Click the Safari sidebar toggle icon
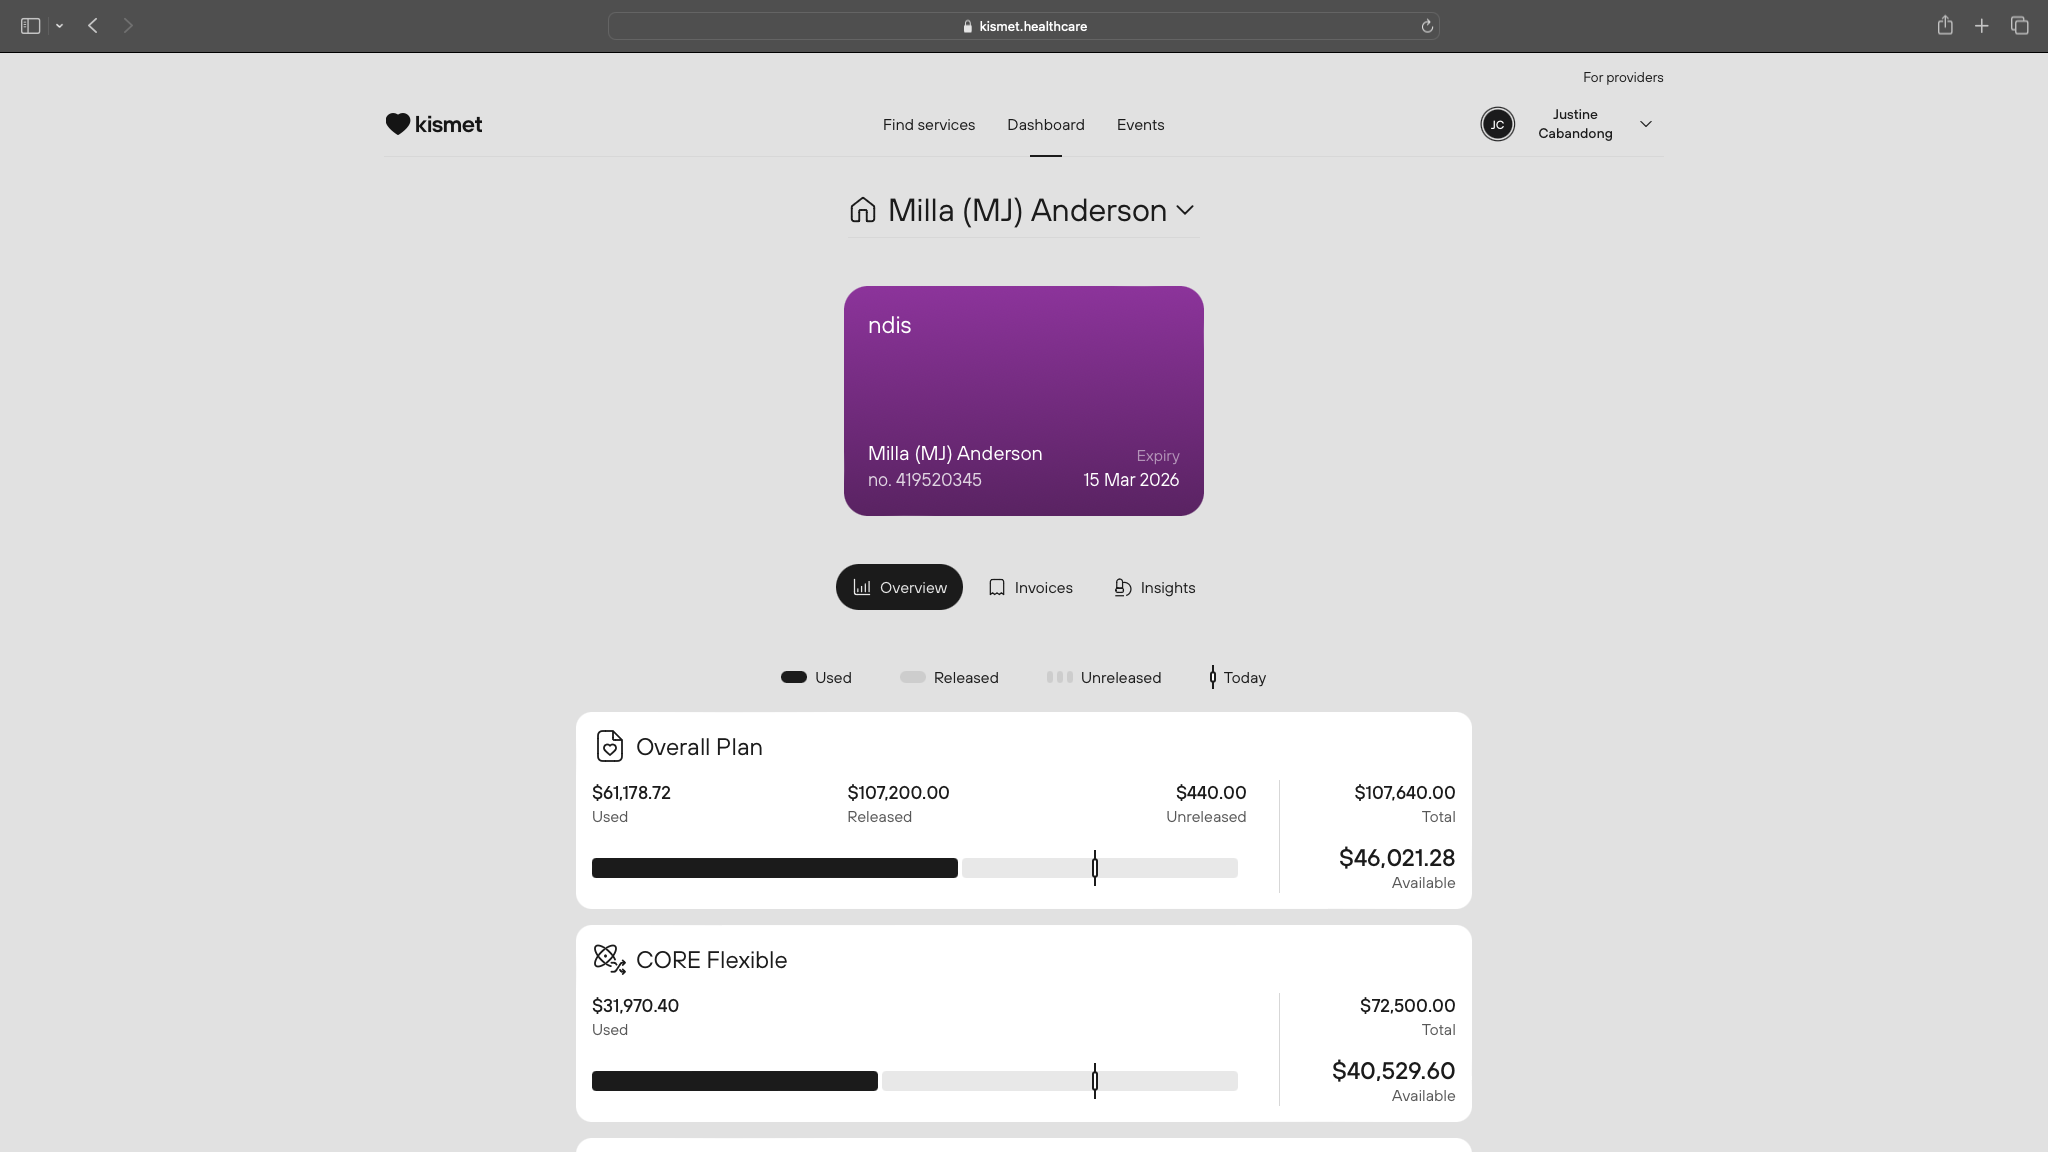Image resolution: width=2048 pixels, height=1152 pixels. point(30,26)
